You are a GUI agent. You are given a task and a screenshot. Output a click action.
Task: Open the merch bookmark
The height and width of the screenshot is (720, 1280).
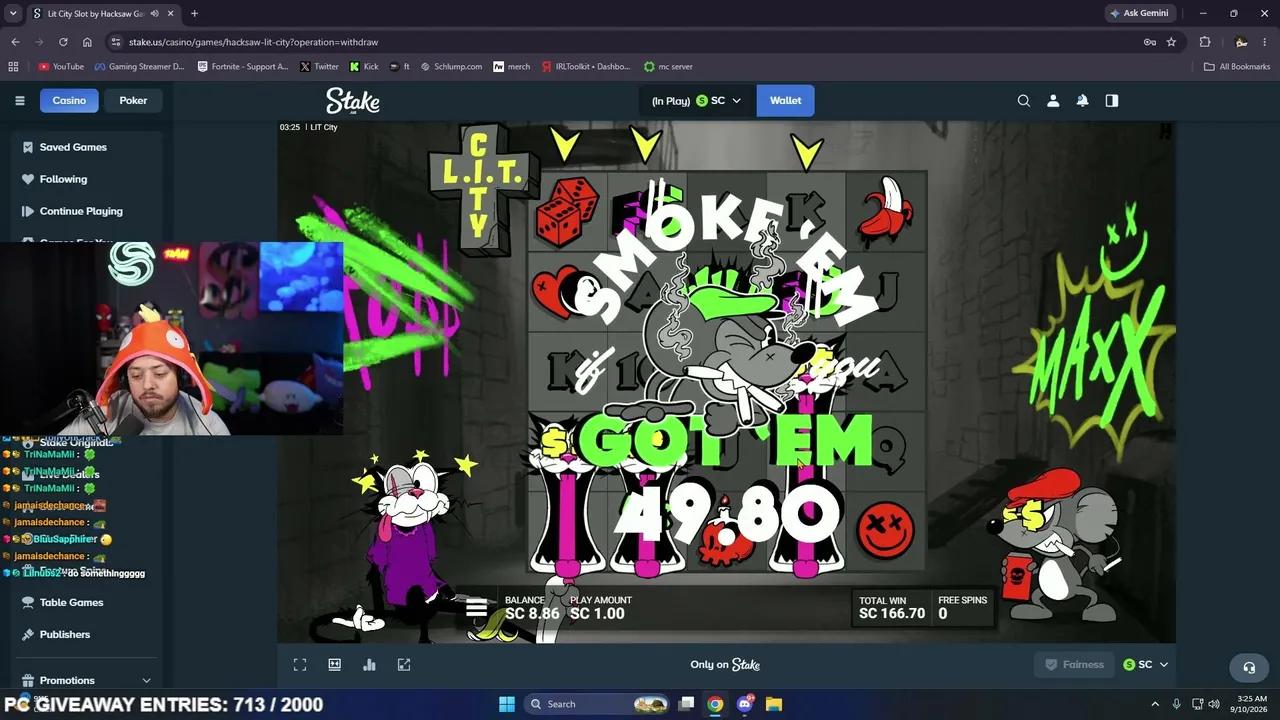(x=512, y=66)
